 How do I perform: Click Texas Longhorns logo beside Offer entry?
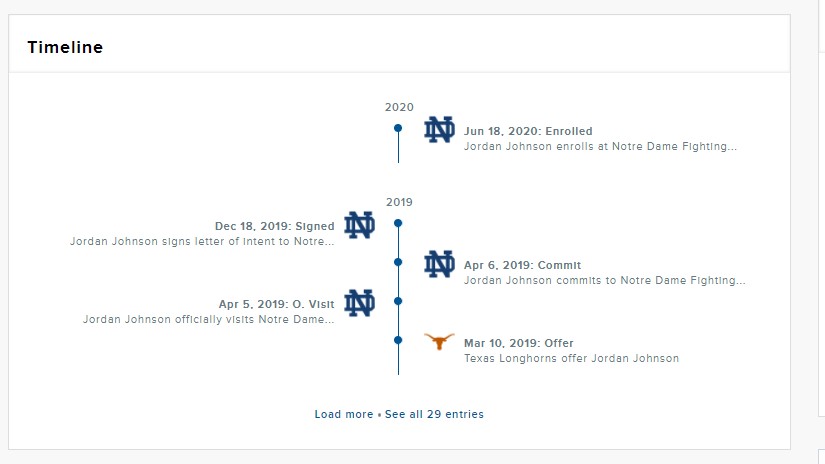click(439, 341)
